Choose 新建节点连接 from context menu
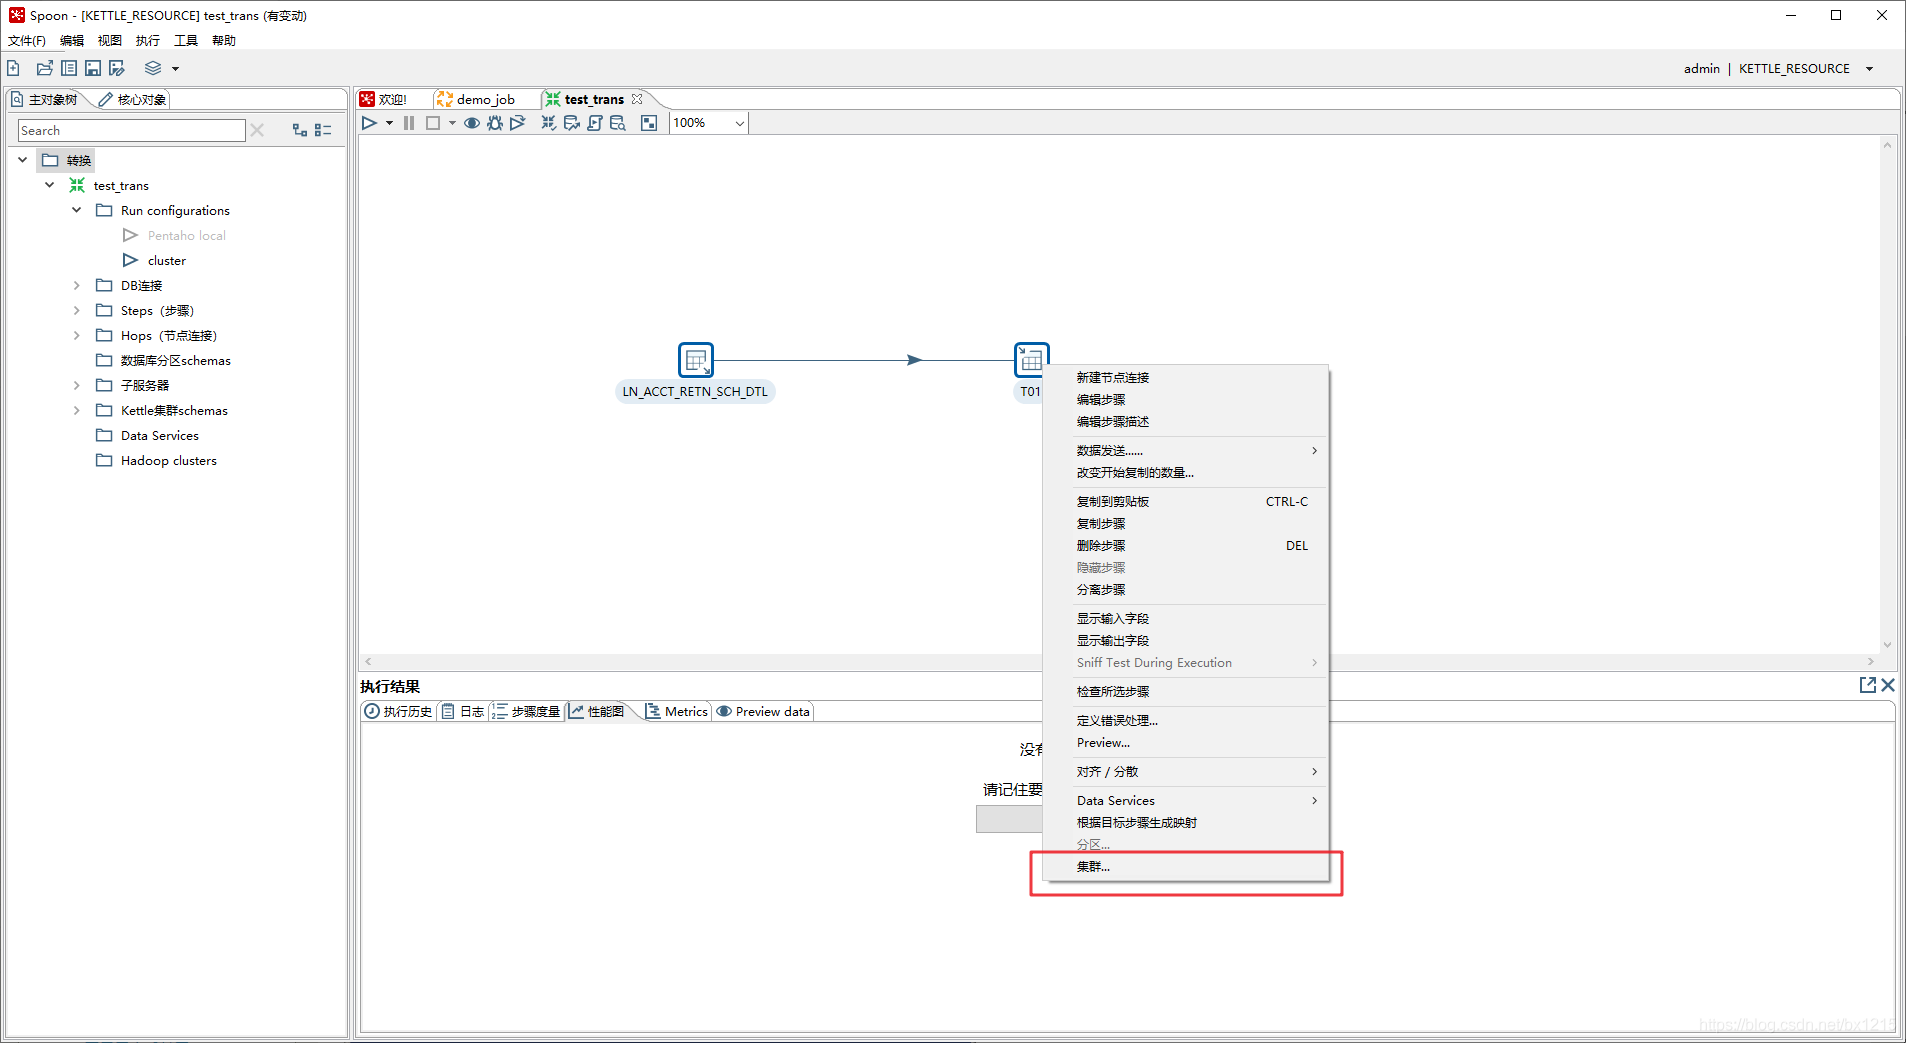1906x1043 pixels. [1185, 377]
